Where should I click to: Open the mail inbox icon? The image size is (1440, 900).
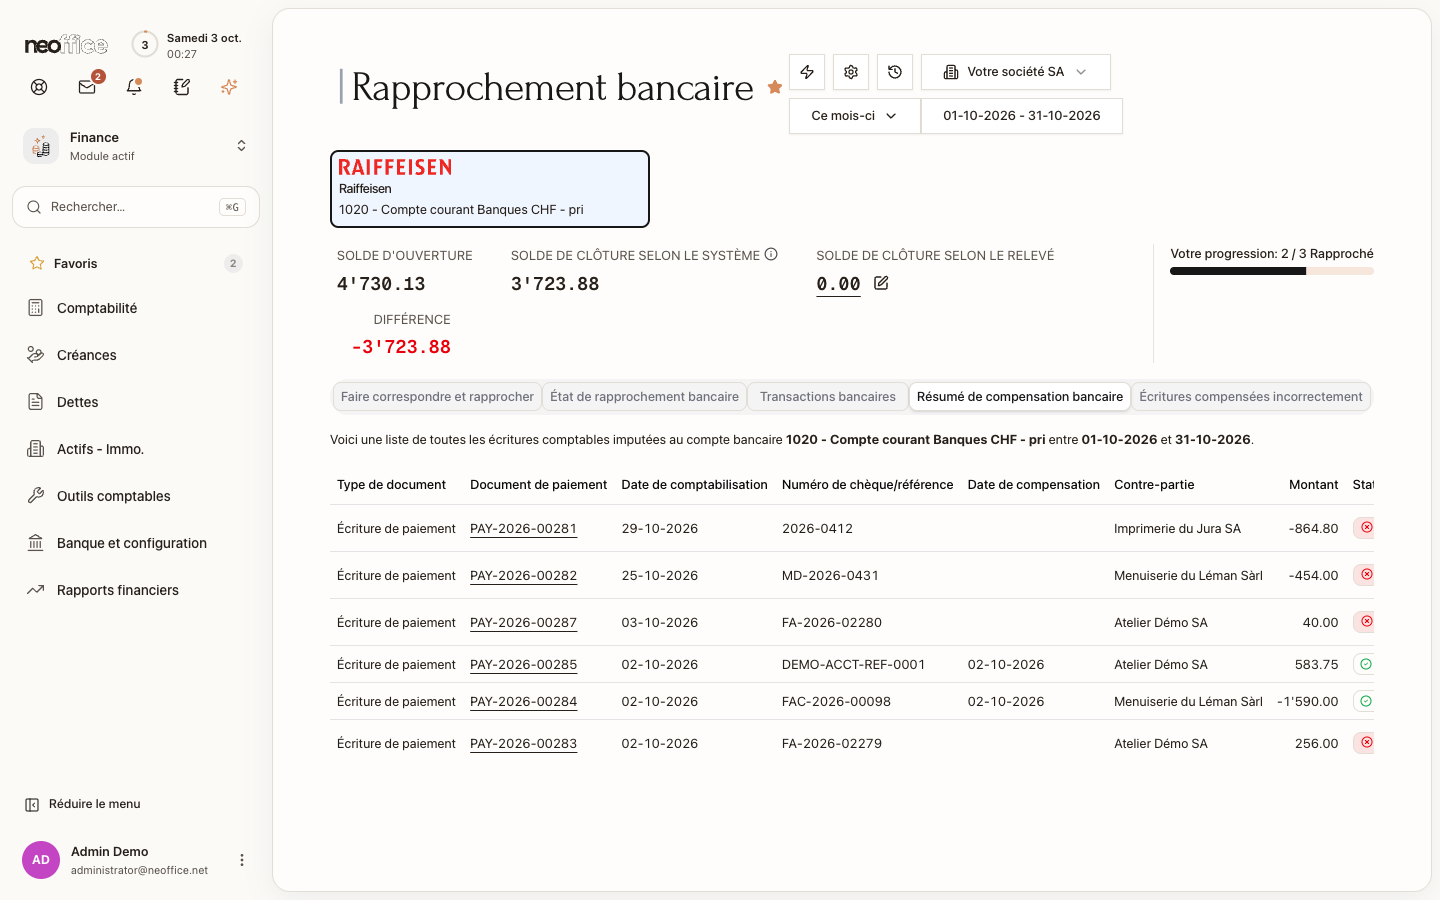(x=87, y=87)
